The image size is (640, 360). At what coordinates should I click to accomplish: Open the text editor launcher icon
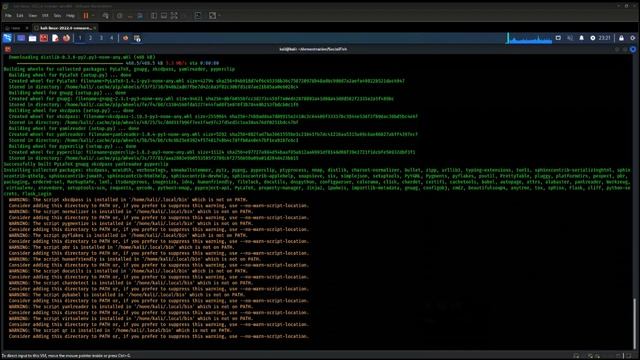coord(55,38)
